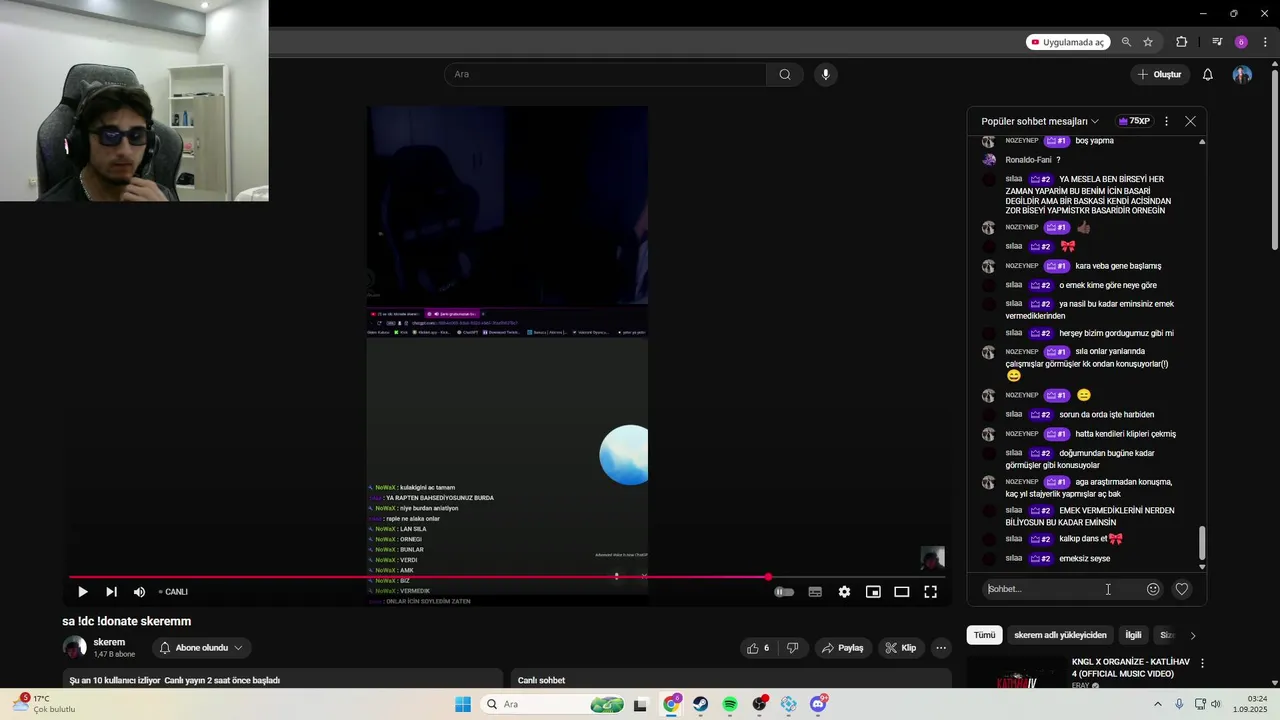Dislike the video with thumbs down
This screenshot has height=720, width=1280.
coord(792,648)
